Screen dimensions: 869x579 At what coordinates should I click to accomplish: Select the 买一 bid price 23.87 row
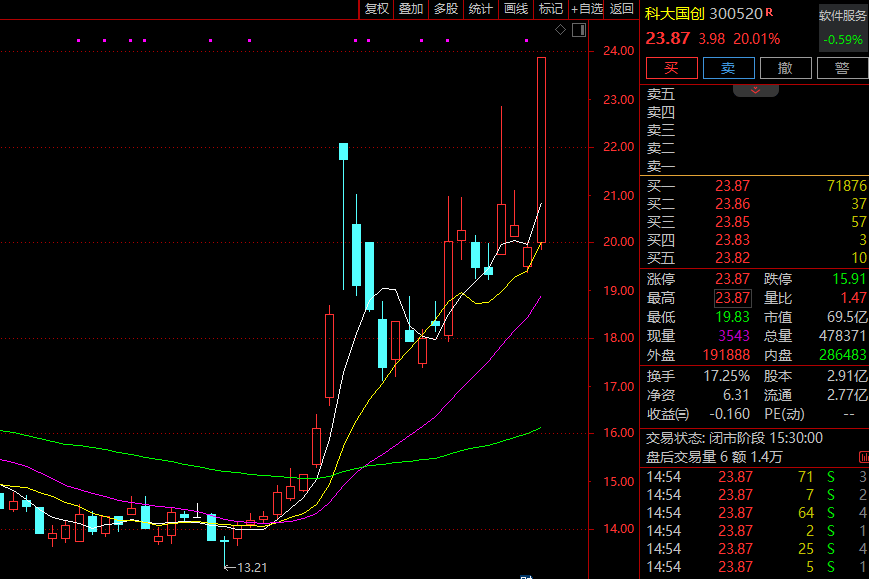[755, 186]
